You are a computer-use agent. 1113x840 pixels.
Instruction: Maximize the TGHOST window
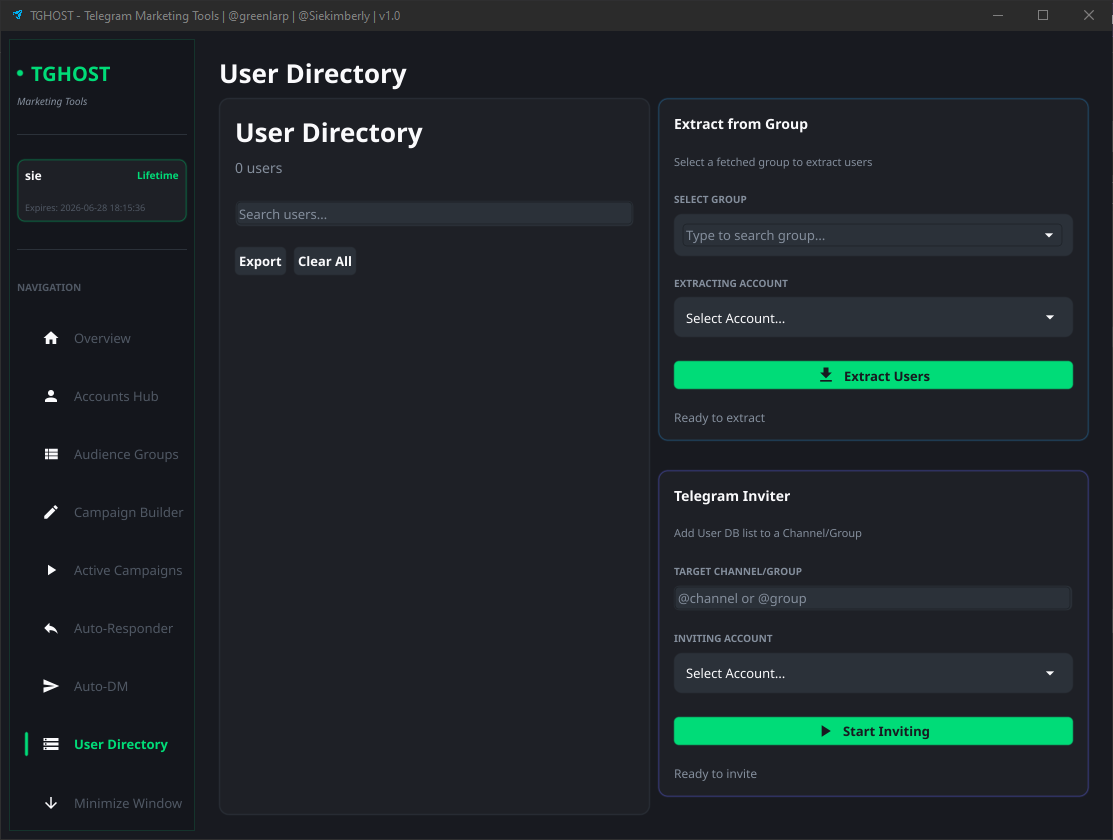tap(1043, 15)
